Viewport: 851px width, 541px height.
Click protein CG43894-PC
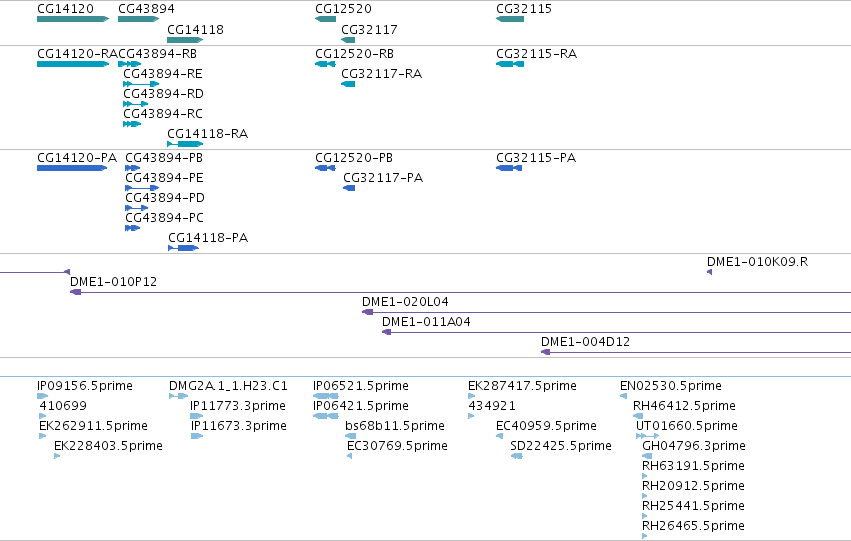[132, 228]
